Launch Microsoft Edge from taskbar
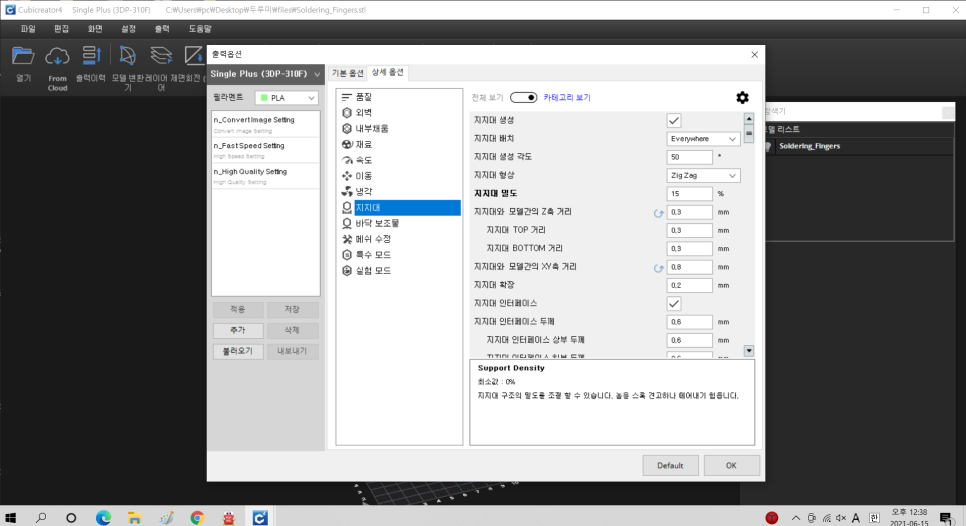Image resolution: width=966 pixels, height=526 pixels. point(103,518)
